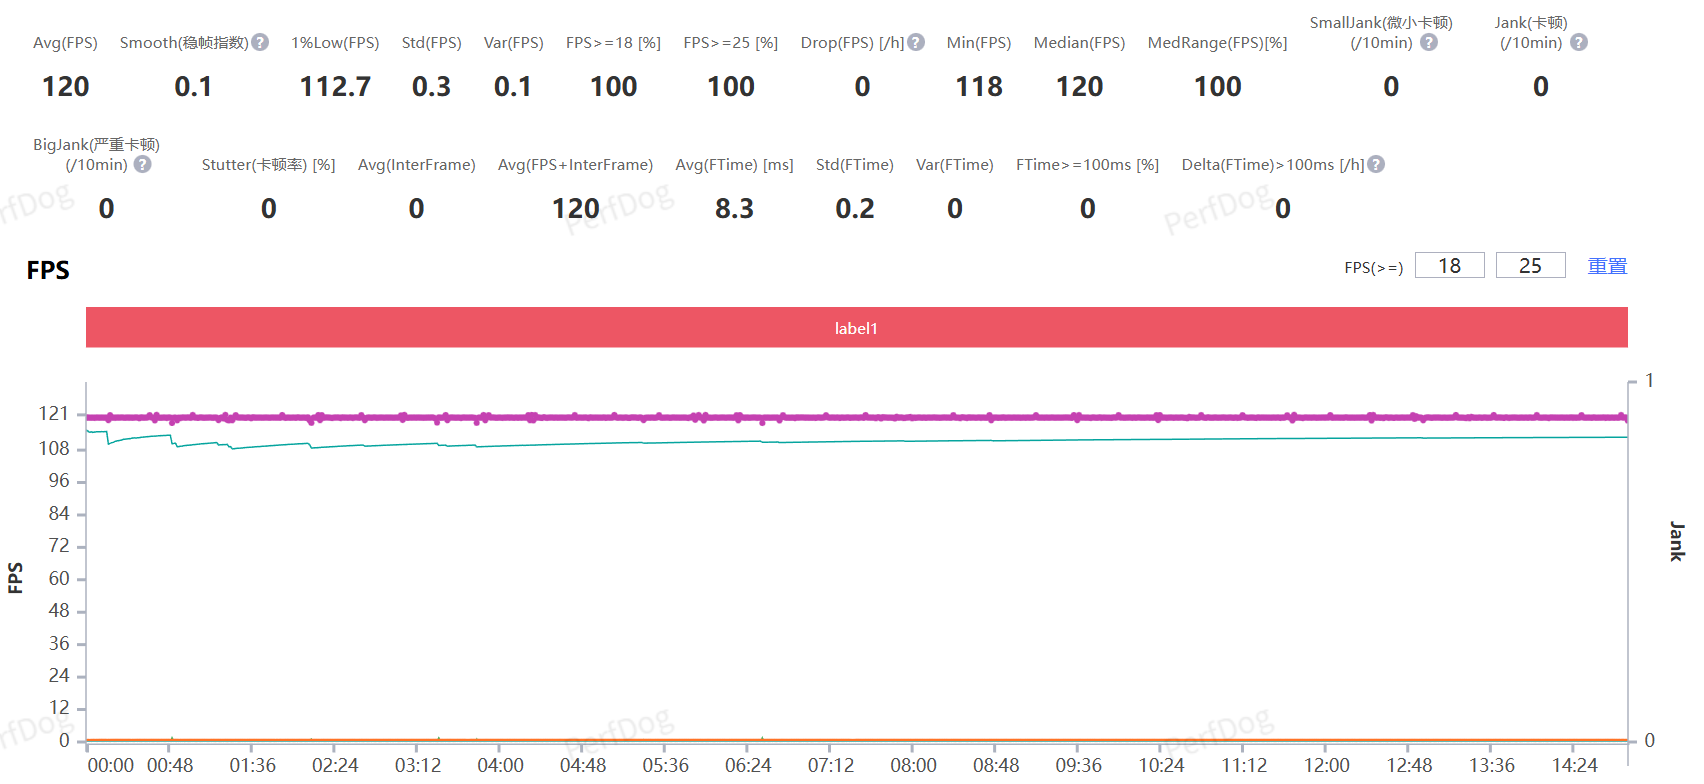Screen dimensions: 1704x784
Task: Click the 08:00 time axis label
Action: click(914, 765)
